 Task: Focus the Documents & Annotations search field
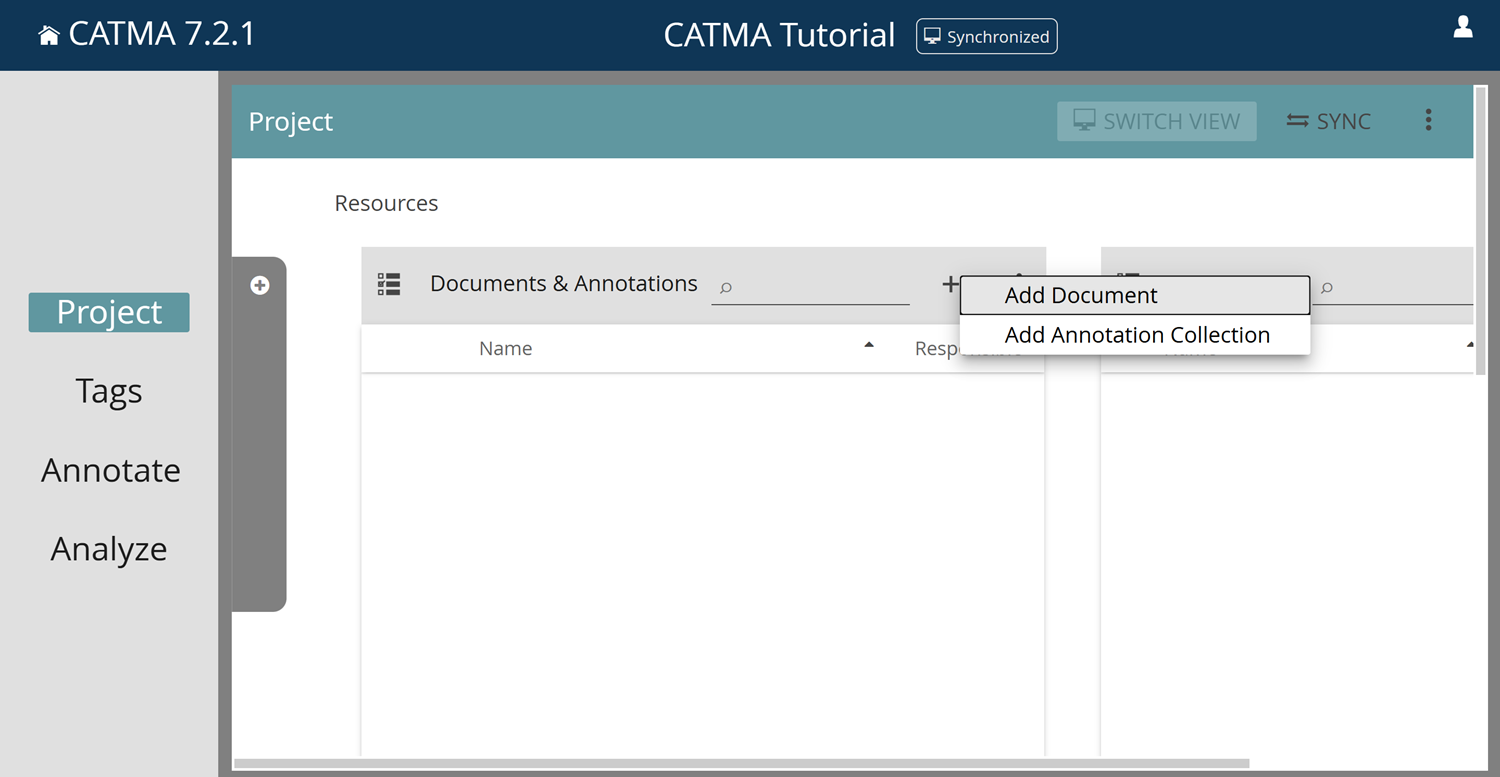(x=811, y=287)
